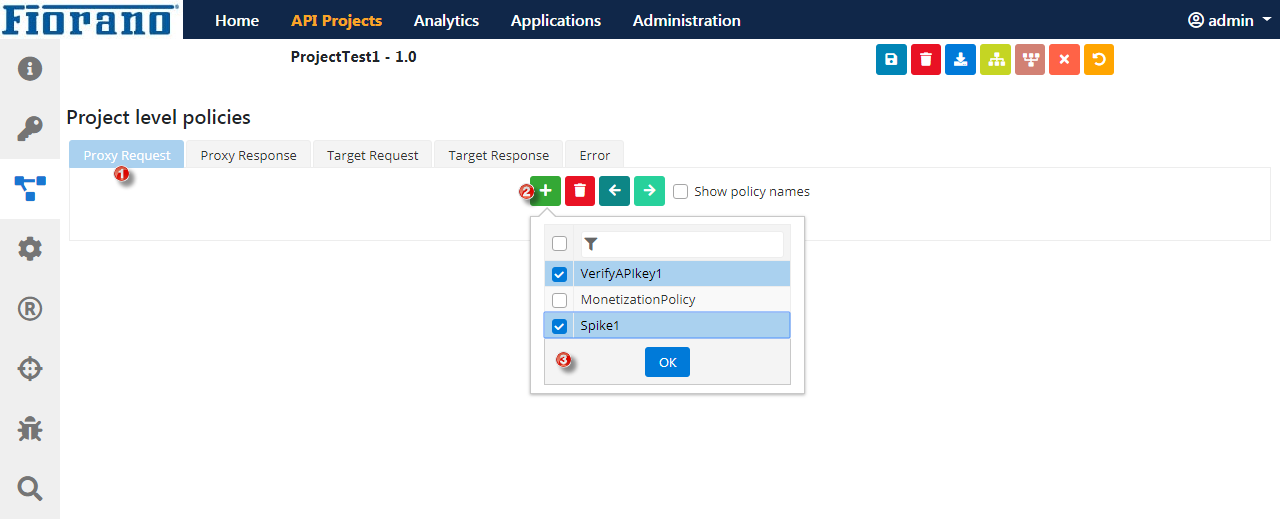Screen dimensions: 1280x519
Task: Toggle Show policy names checkbox
Action: pos(681,192)
